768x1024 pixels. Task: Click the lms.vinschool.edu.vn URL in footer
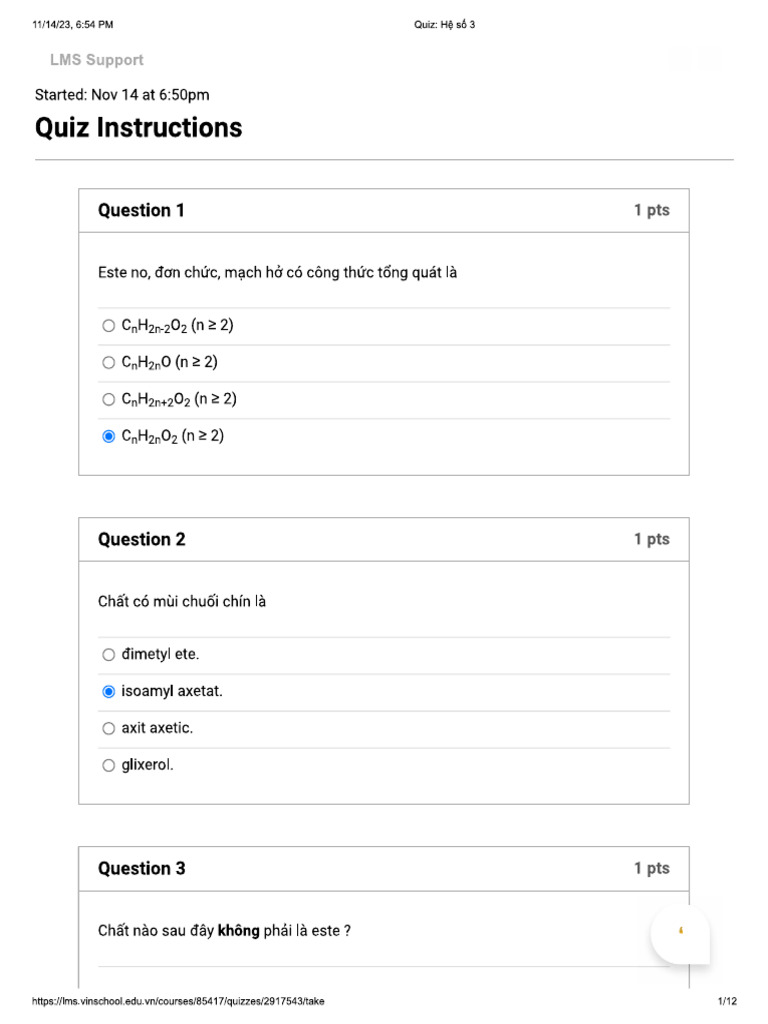(x=178, y=1001)
